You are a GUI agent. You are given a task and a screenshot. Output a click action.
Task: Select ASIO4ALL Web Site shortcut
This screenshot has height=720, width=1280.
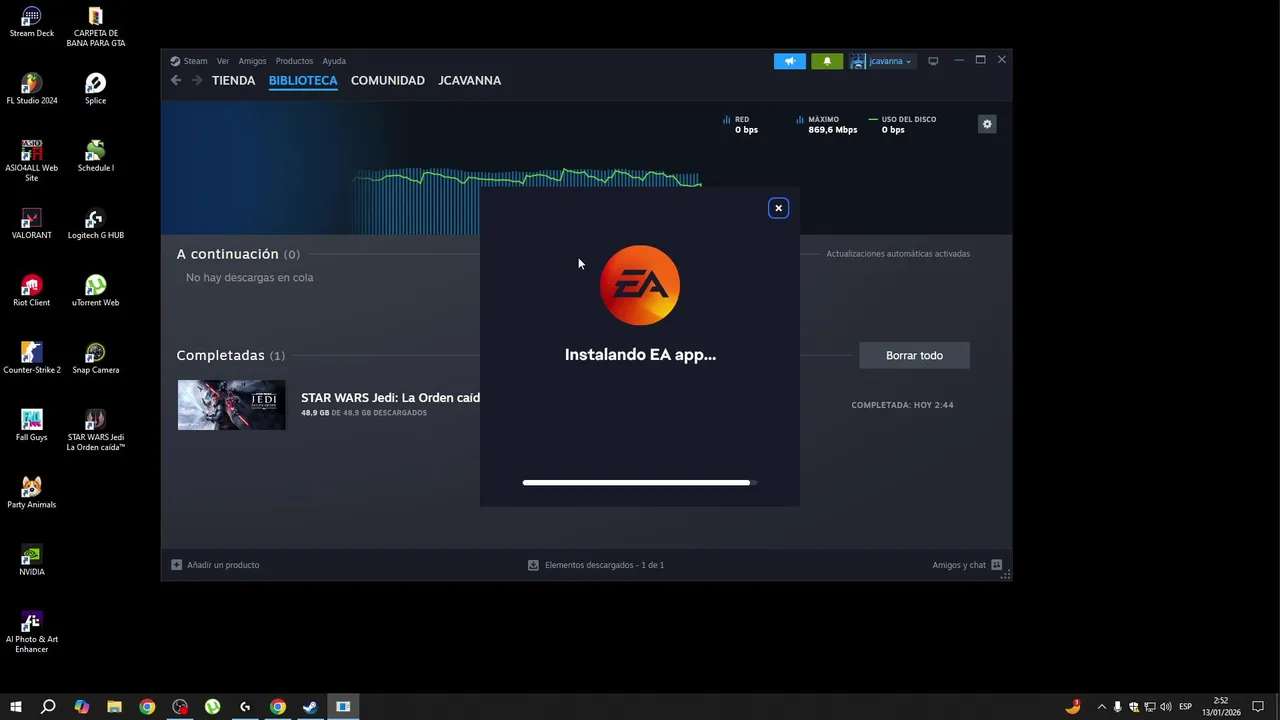pos(31,160)
